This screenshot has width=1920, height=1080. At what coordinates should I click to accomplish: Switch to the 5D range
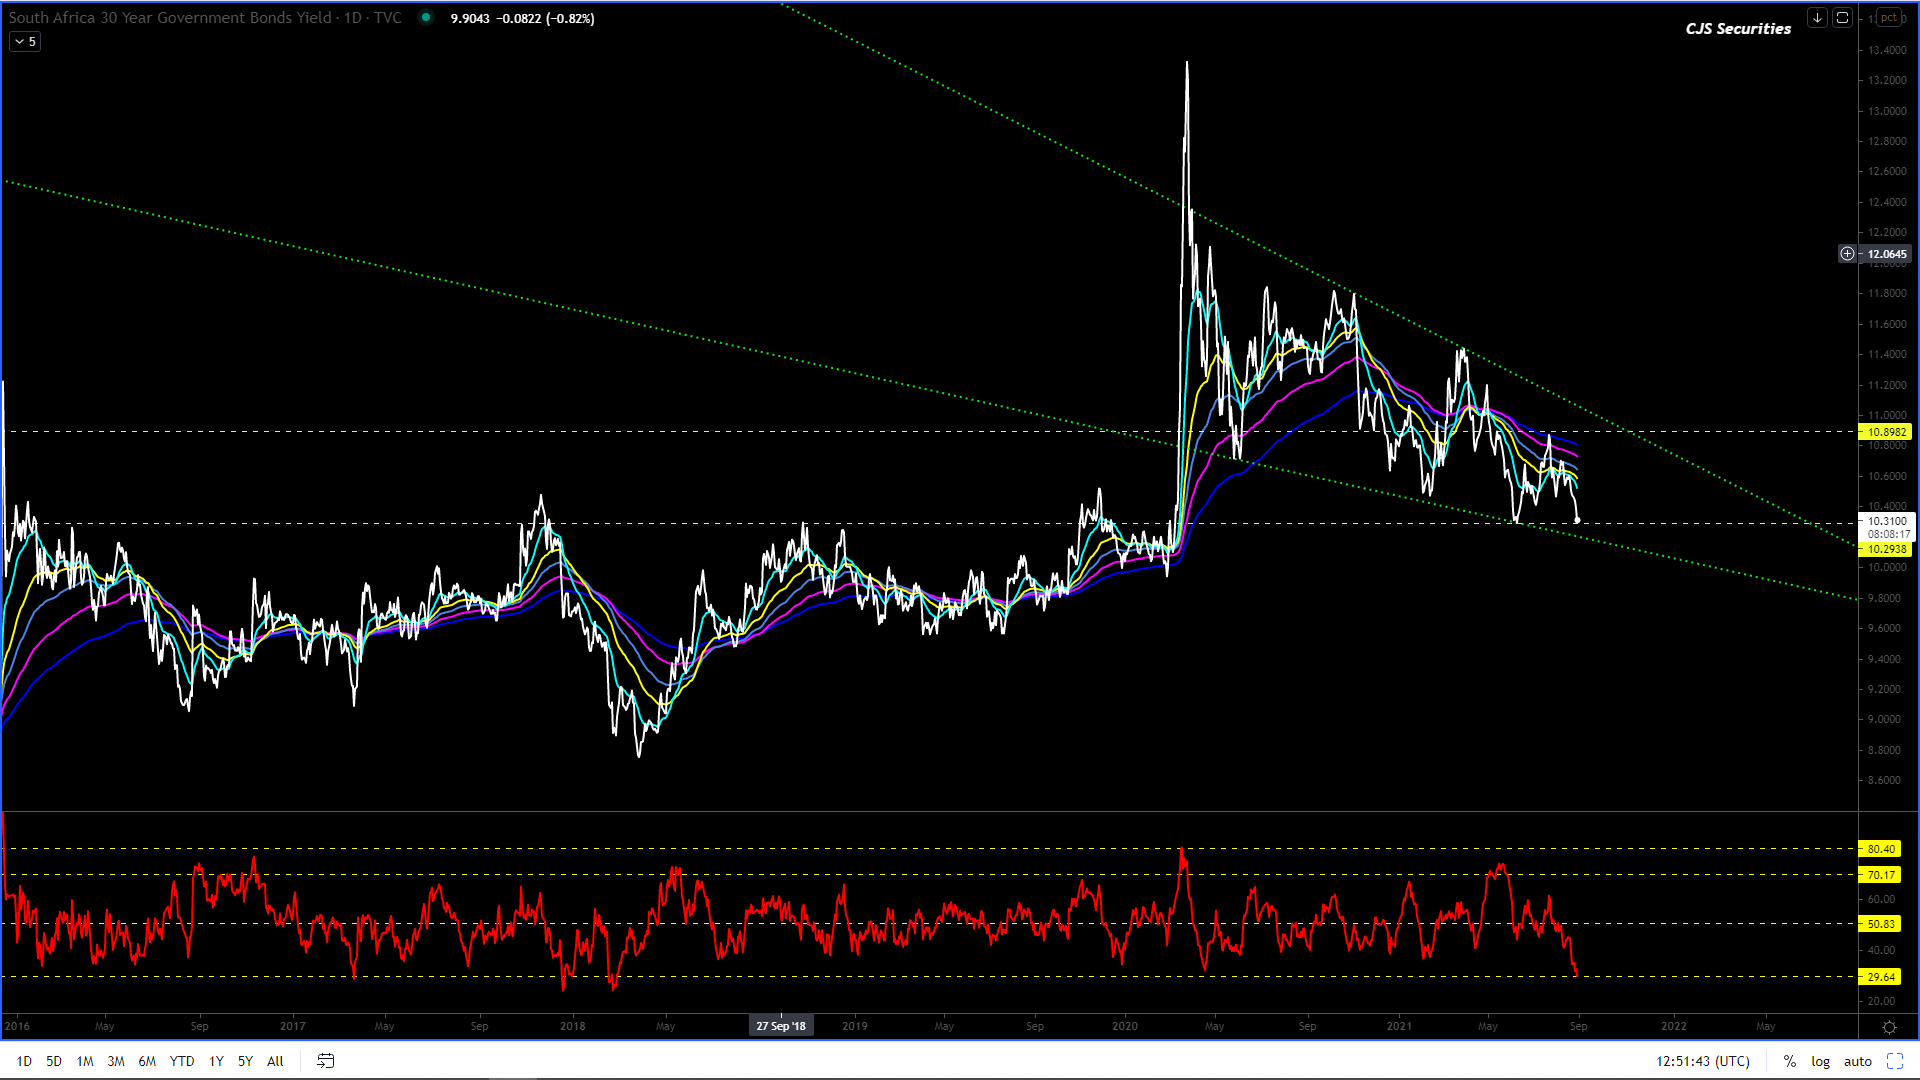pyautogui.click(x=54, y=1061)
